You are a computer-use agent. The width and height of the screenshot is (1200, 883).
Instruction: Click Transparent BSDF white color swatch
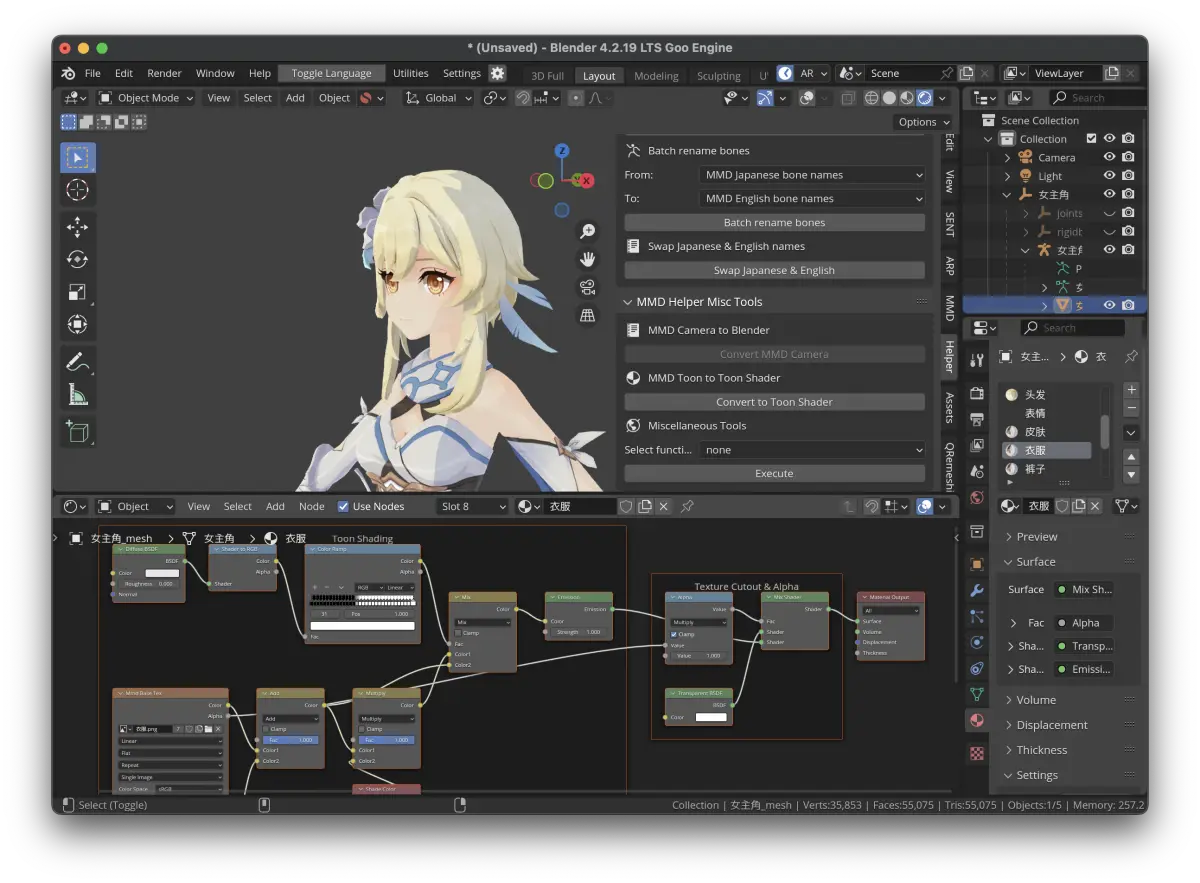[x=711, y=717]
